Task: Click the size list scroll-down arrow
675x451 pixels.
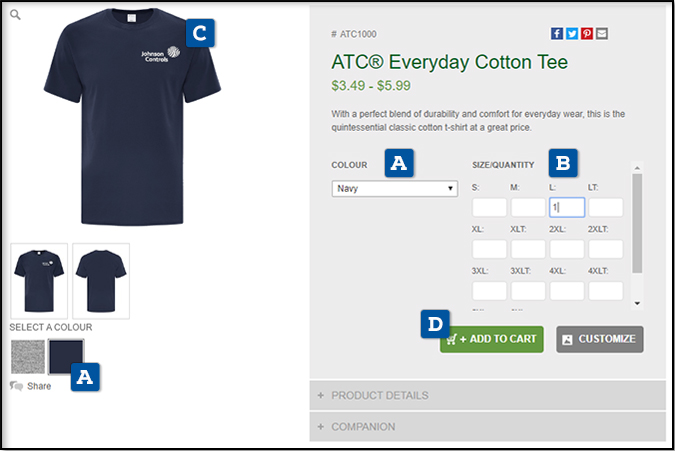Action: [x=637, y=303]
